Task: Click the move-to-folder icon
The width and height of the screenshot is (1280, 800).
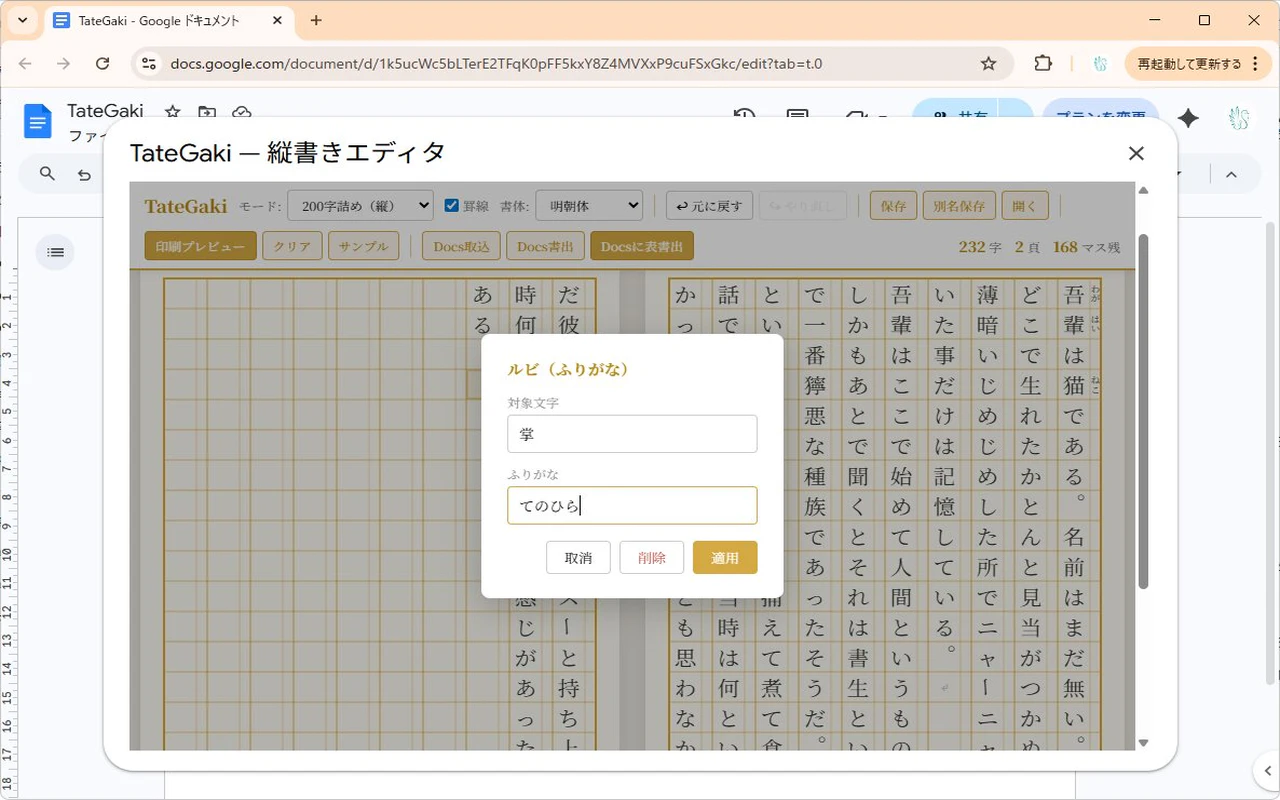Action: click(206, 112)
